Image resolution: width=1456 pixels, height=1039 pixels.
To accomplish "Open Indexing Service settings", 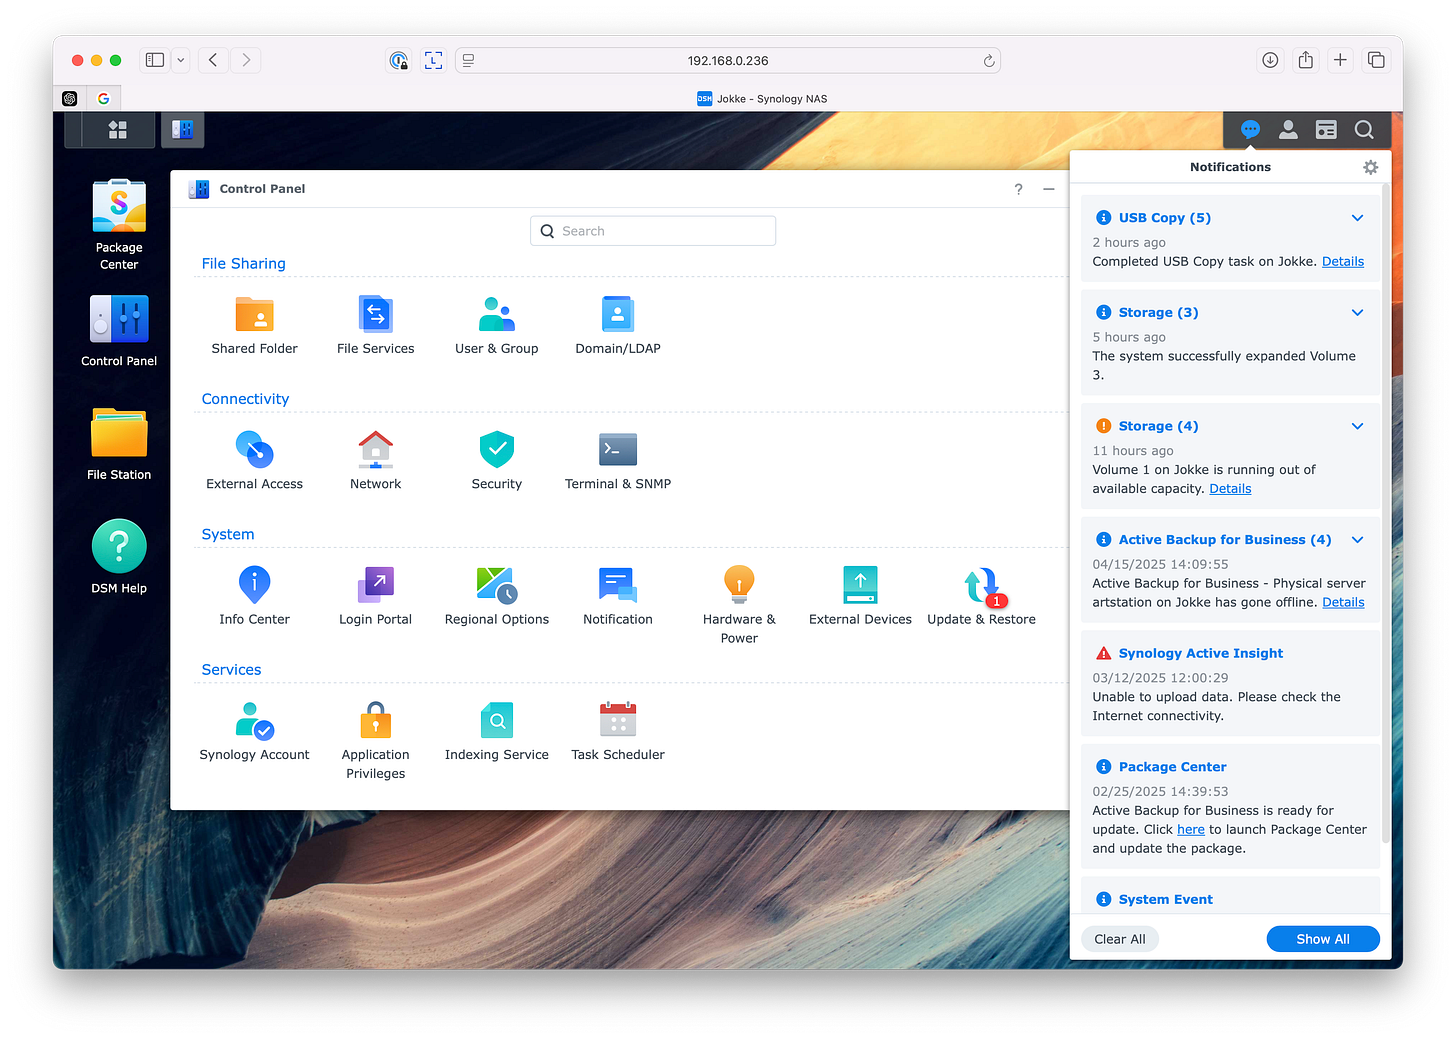I will (x=496, y=732).
